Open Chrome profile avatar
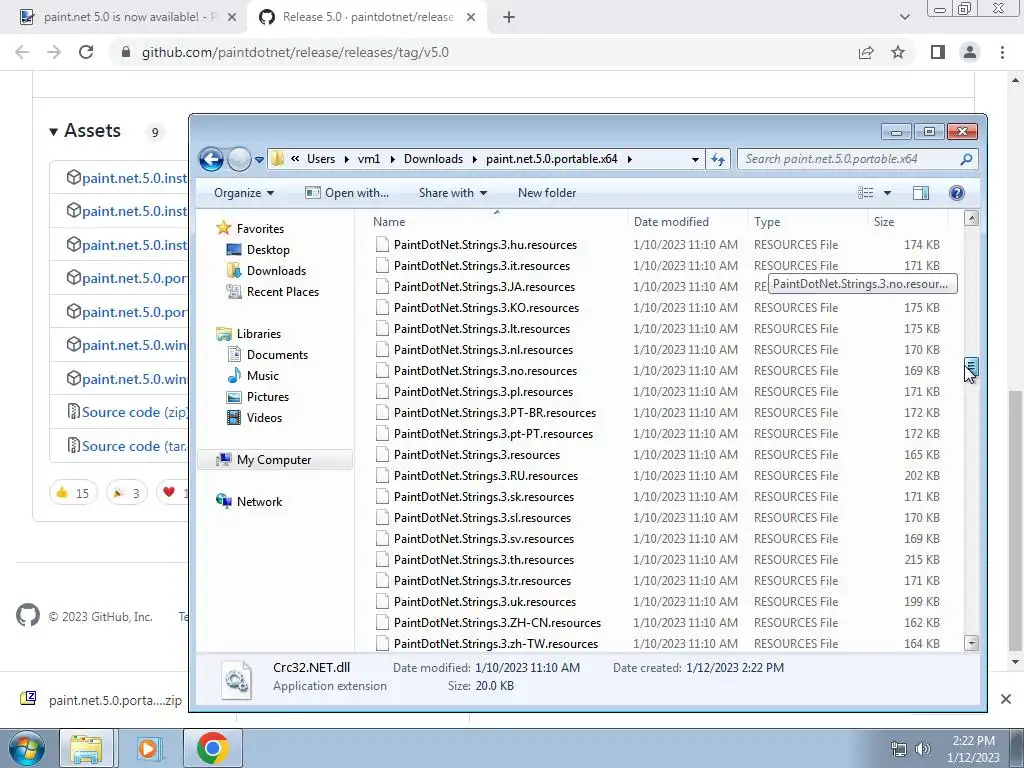This screenshot has width=1024, height=768. click(970, 52)
